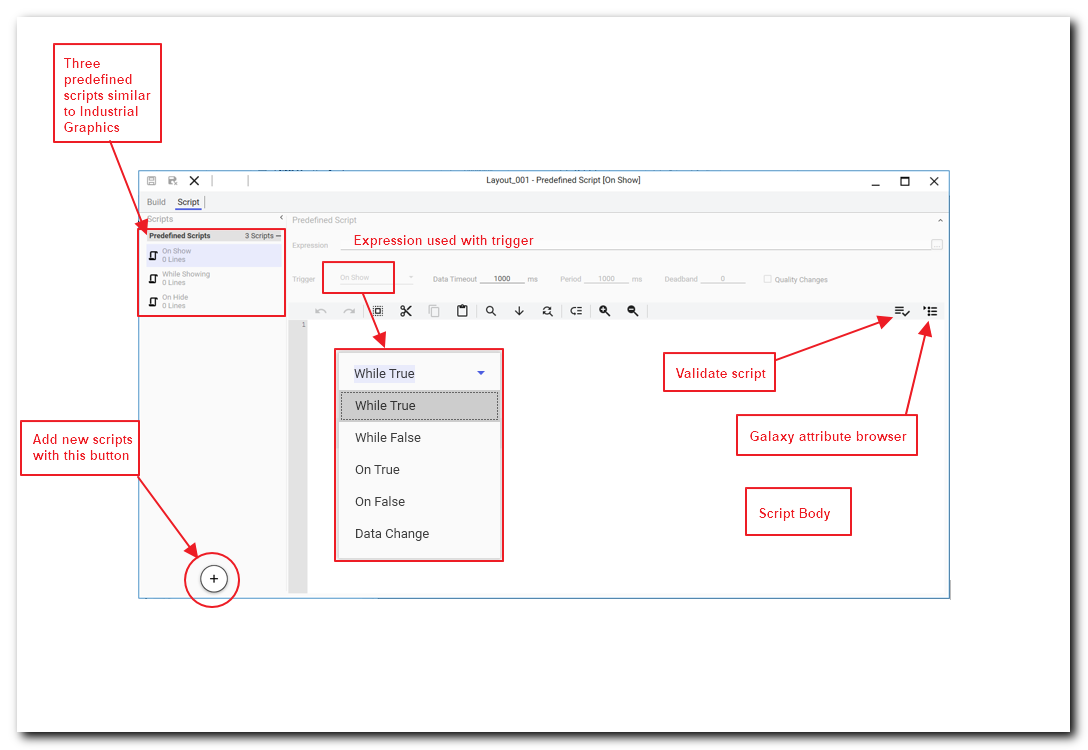The image size is (1088, 750).
Task: Click the Find magnifier icon
Action: click(491, 311)
